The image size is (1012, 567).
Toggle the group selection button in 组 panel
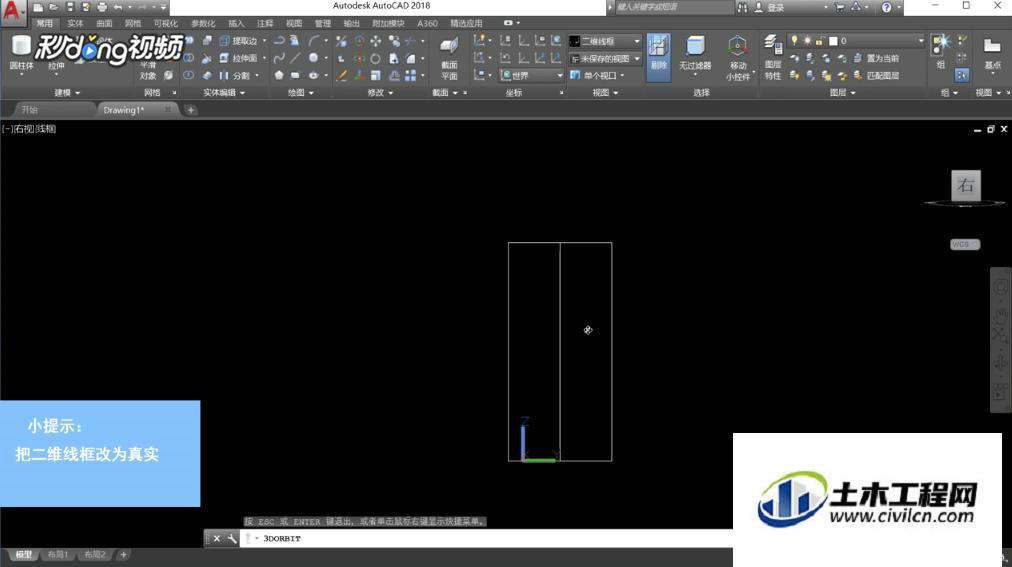click(x=962, y=75)
